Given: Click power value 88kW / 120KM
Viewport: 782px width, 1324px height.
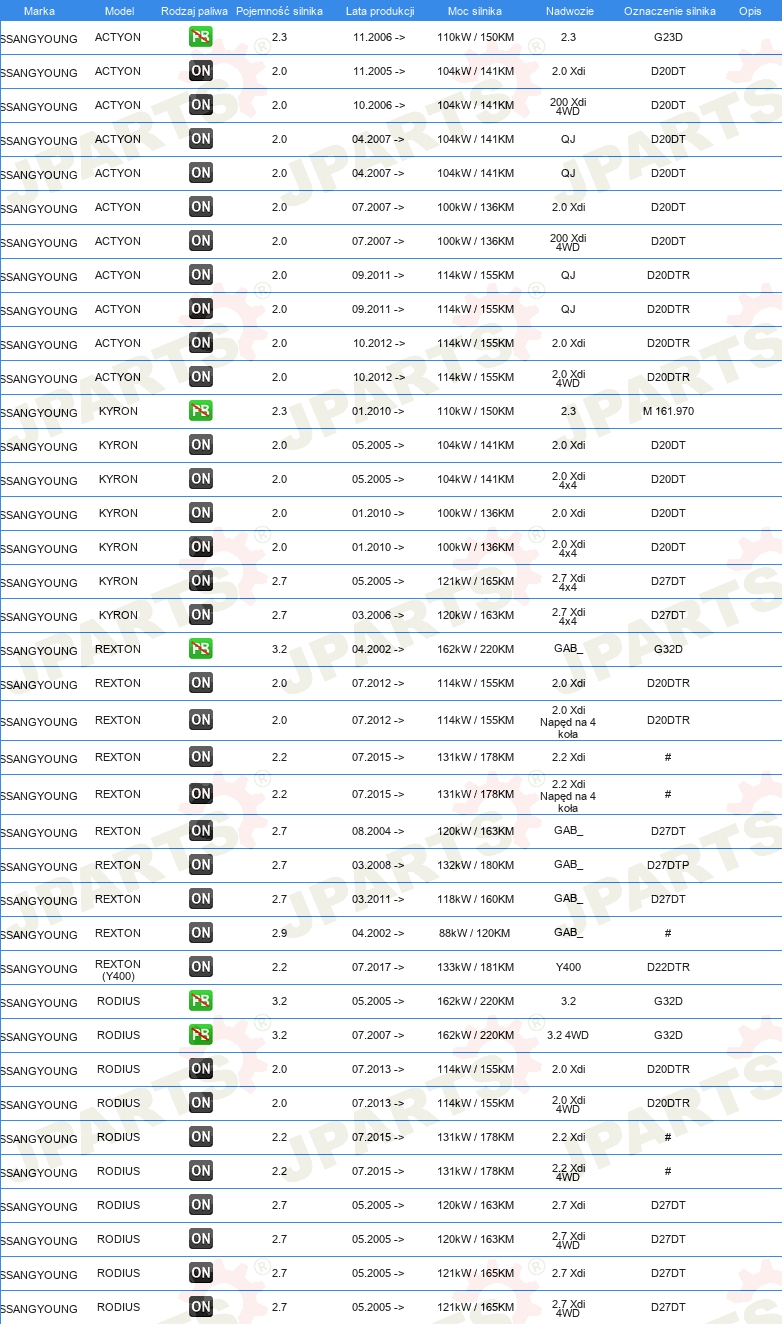Looking at the screenshot, I should coord(475,933).
